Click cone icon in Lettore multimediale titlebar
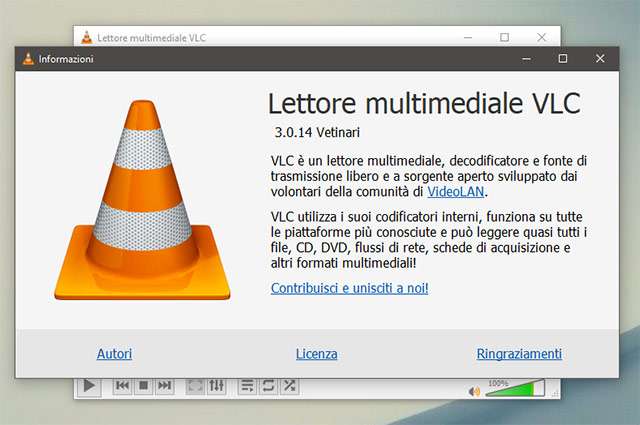 pyautogui.click(x=87, y=38)
